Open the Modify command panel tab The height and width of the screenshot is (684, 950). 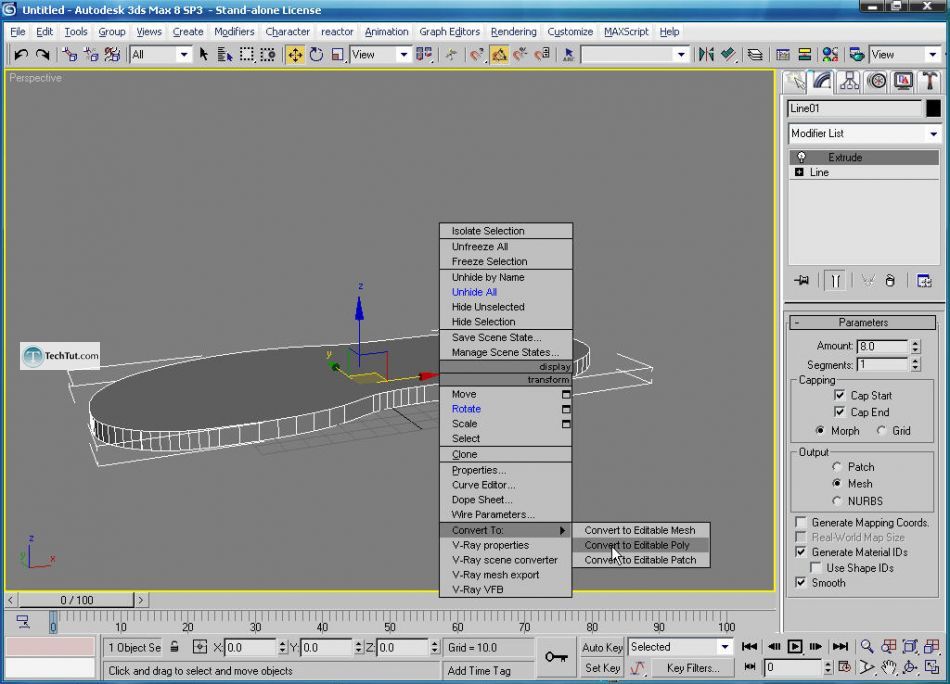tap(822, 82)
